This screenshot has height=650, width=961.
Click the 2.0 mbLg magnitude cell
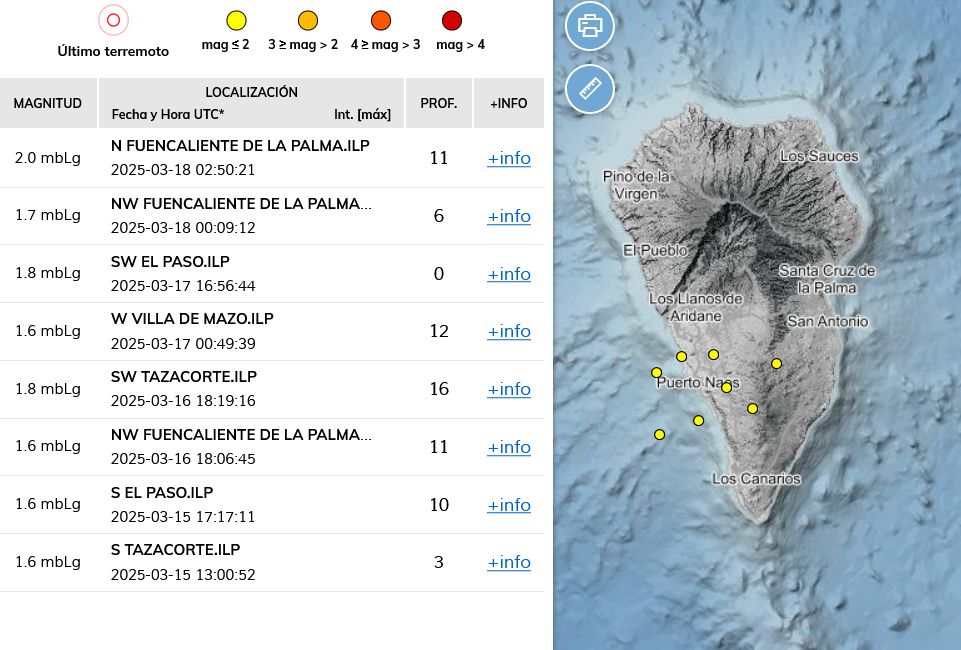[48, 158]
